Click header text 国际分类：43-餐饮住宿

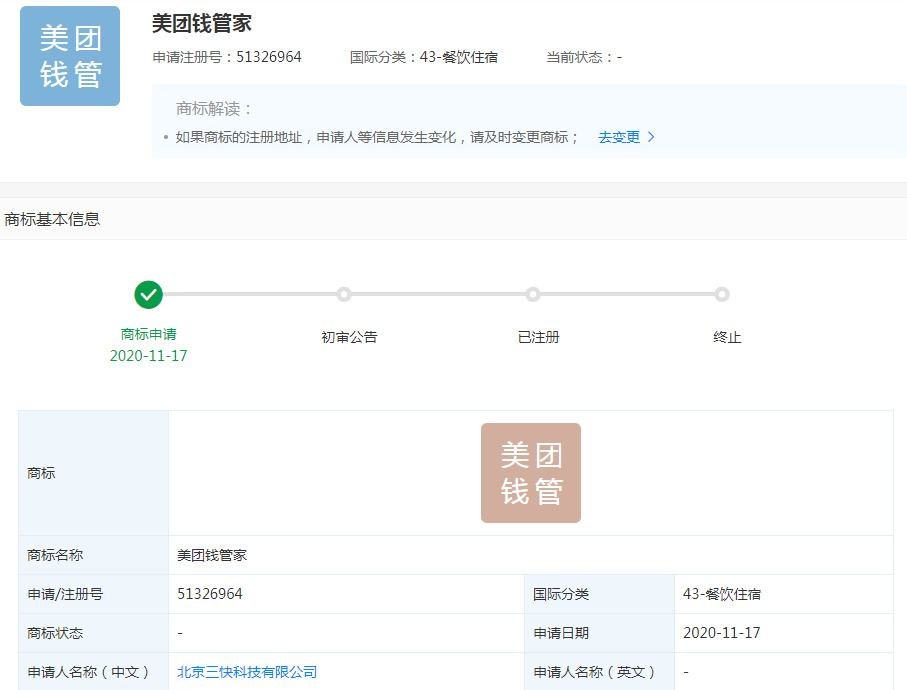pyautogui.click(x=424, y=57)
